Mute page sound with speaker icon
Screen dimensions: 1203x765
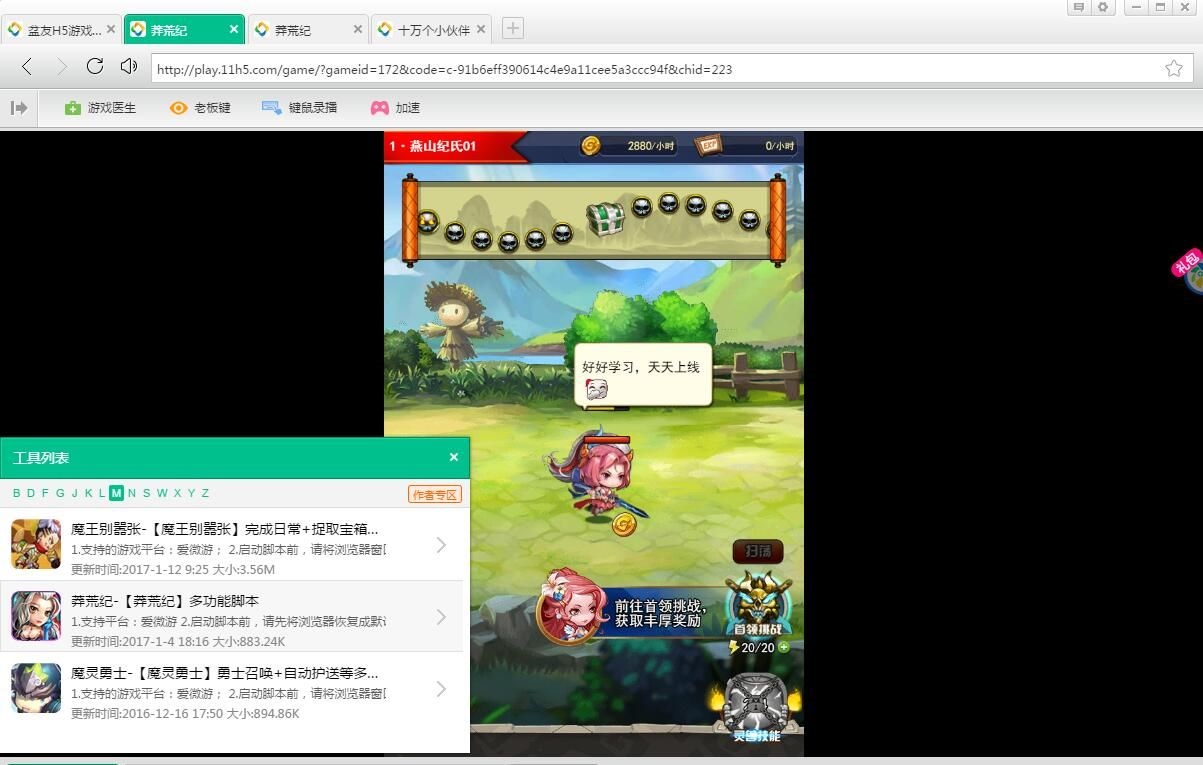[128, 66]
